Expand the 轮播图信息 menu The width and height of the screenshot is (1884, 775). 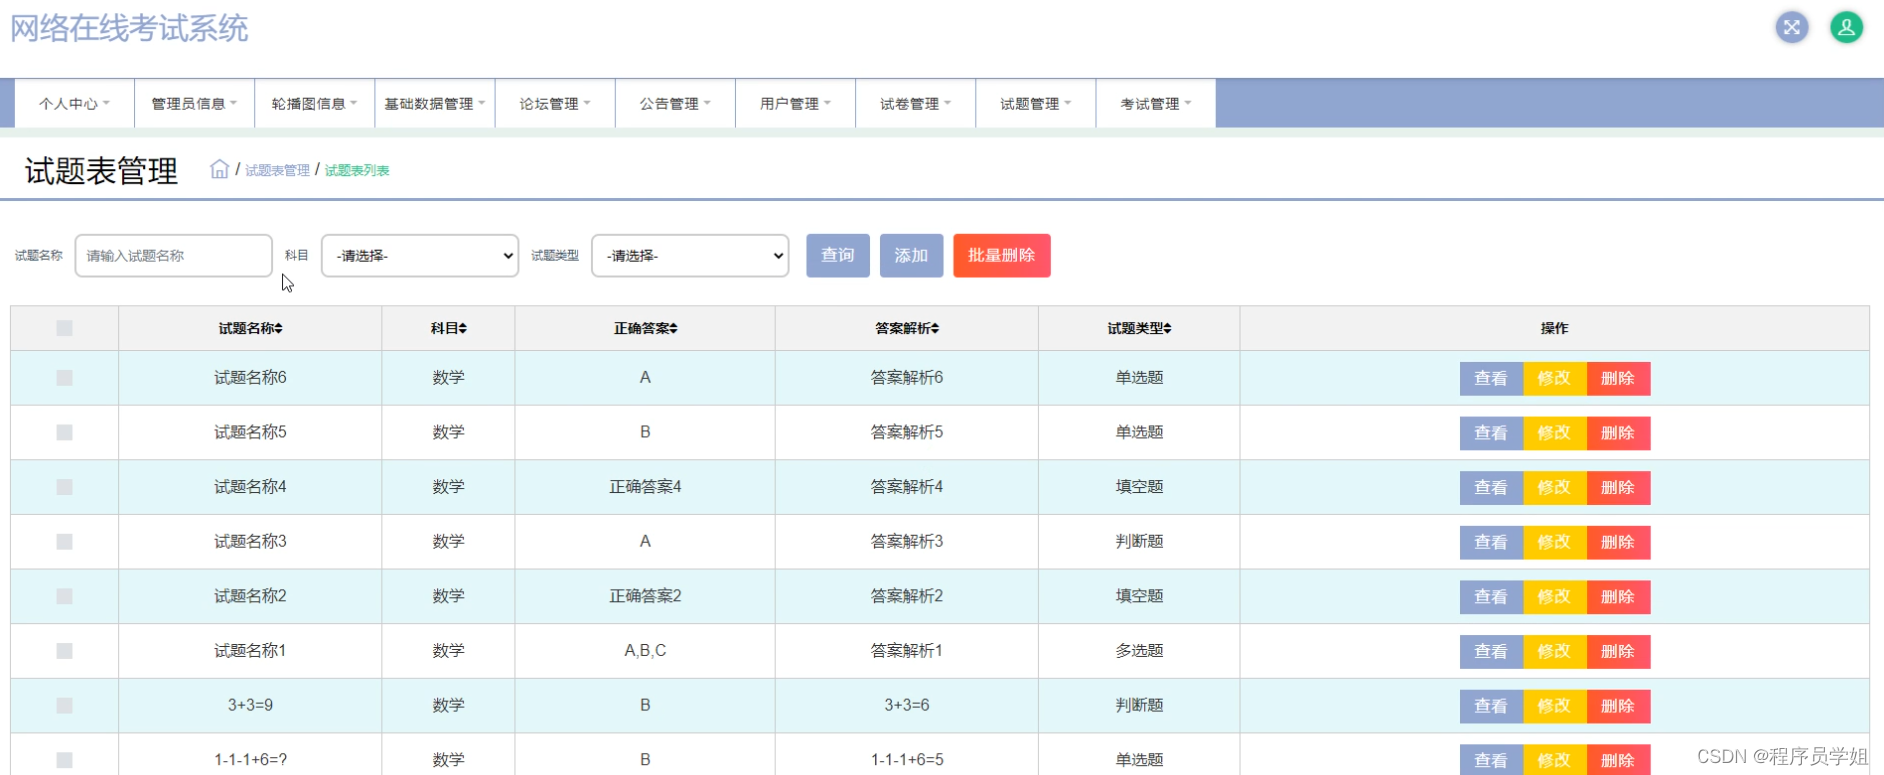314,103
